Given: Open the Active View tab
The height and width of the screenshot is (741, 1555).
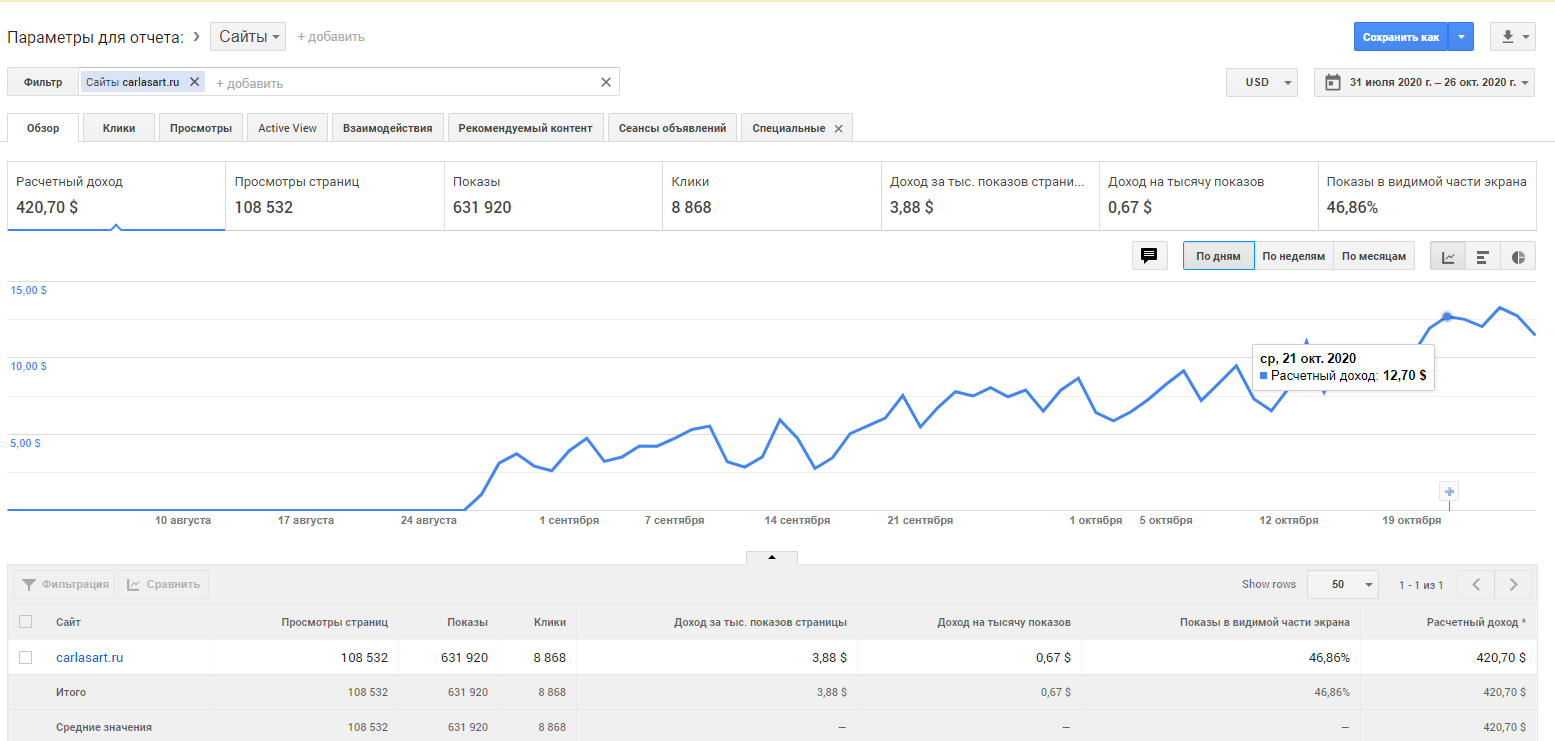Looking at the screenshot, I should coord(287,128).
